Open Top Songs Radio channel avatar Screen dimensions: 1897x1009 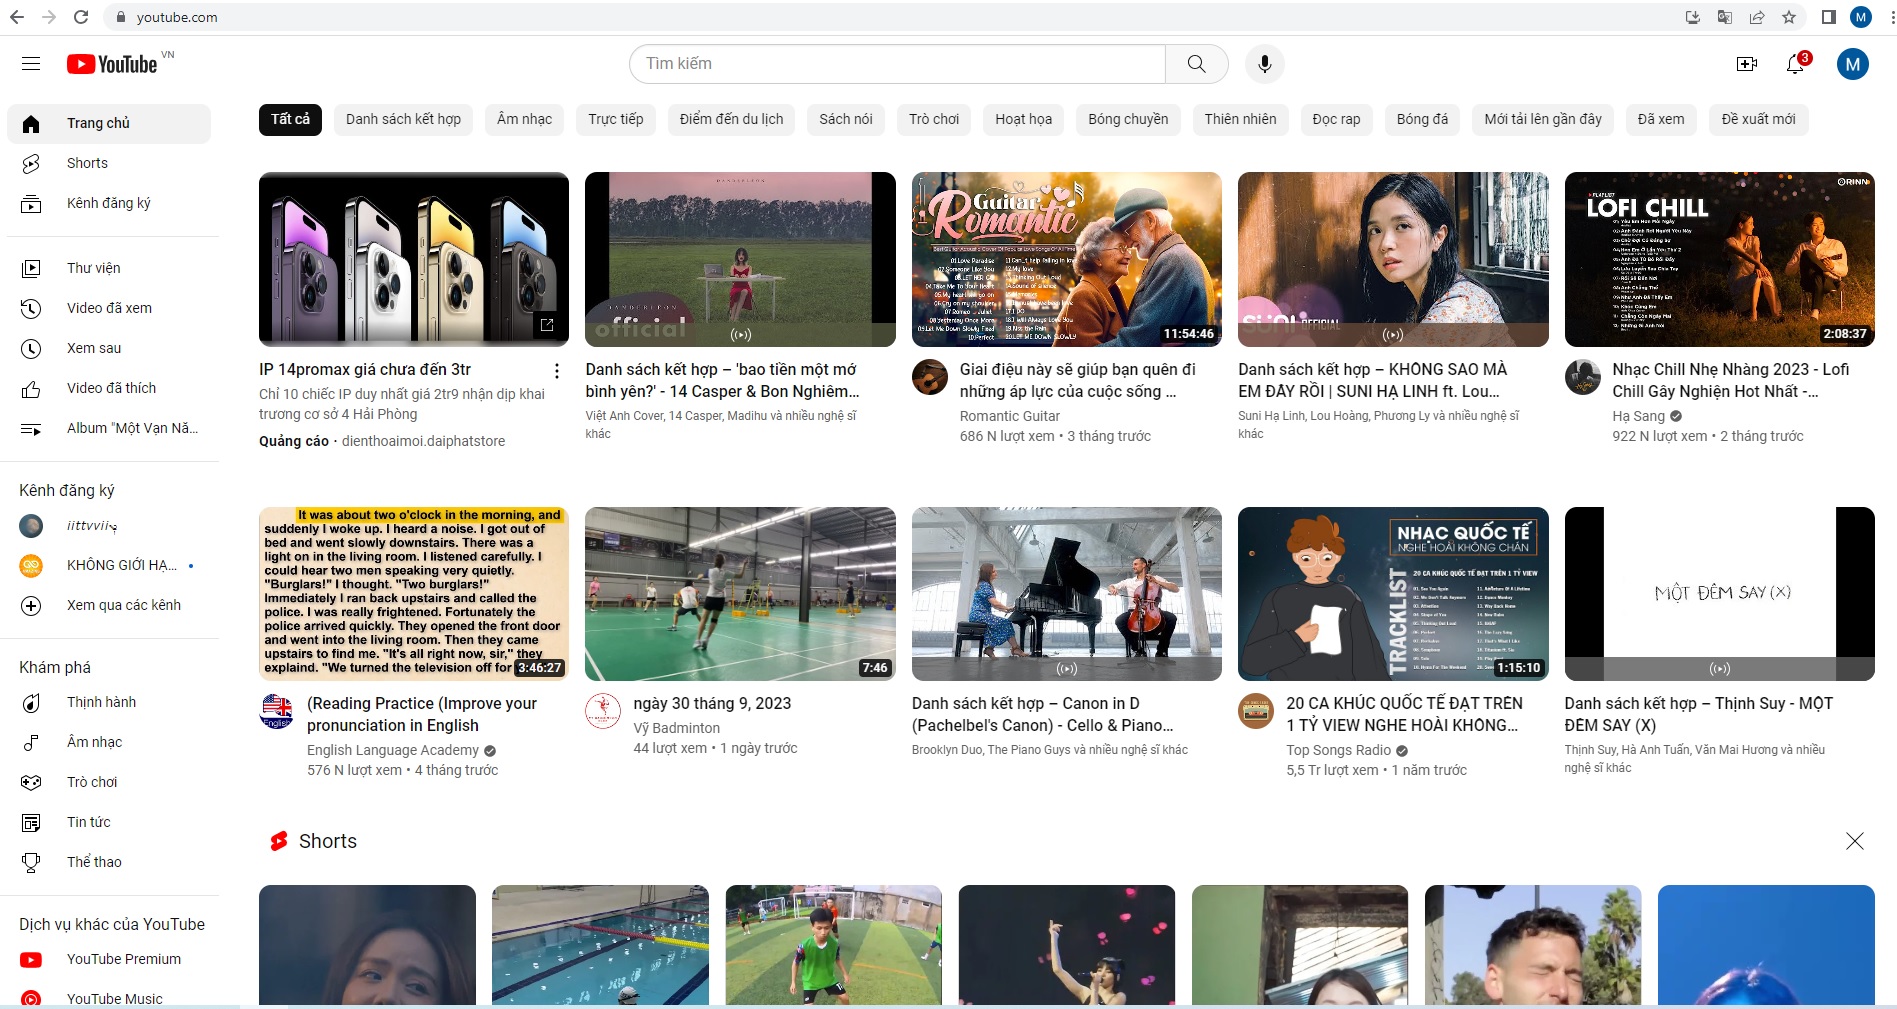(x=1256, y=711)
